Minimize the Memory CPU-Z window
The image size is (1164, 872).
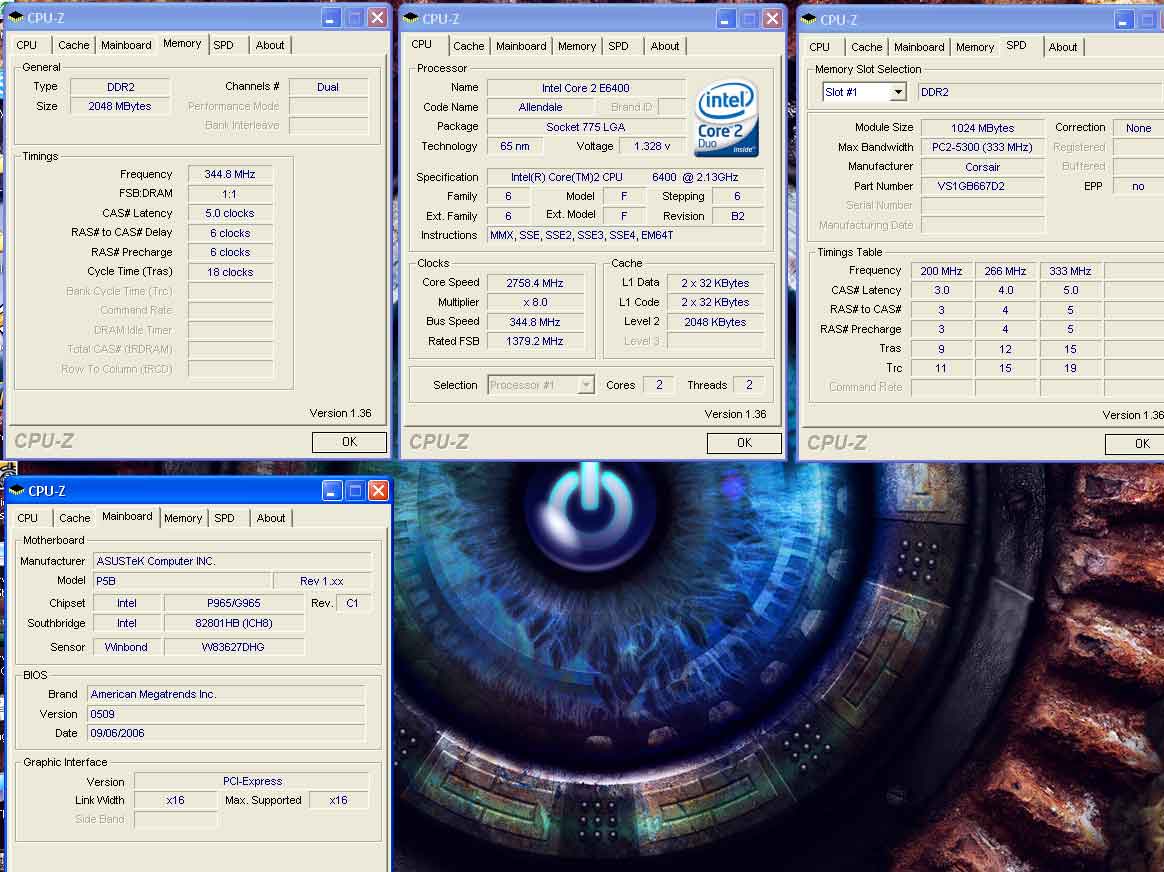pyautogui.click(x=331, y=18)
